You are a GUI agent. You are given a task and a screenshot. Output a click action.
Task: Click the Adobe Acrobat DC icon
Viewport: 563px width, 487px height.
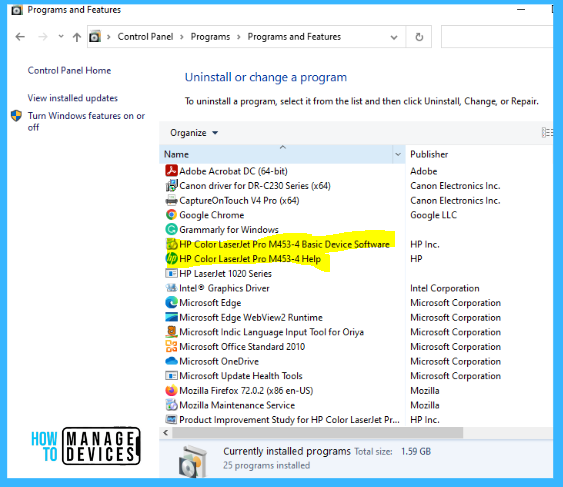tap(171, 171)
